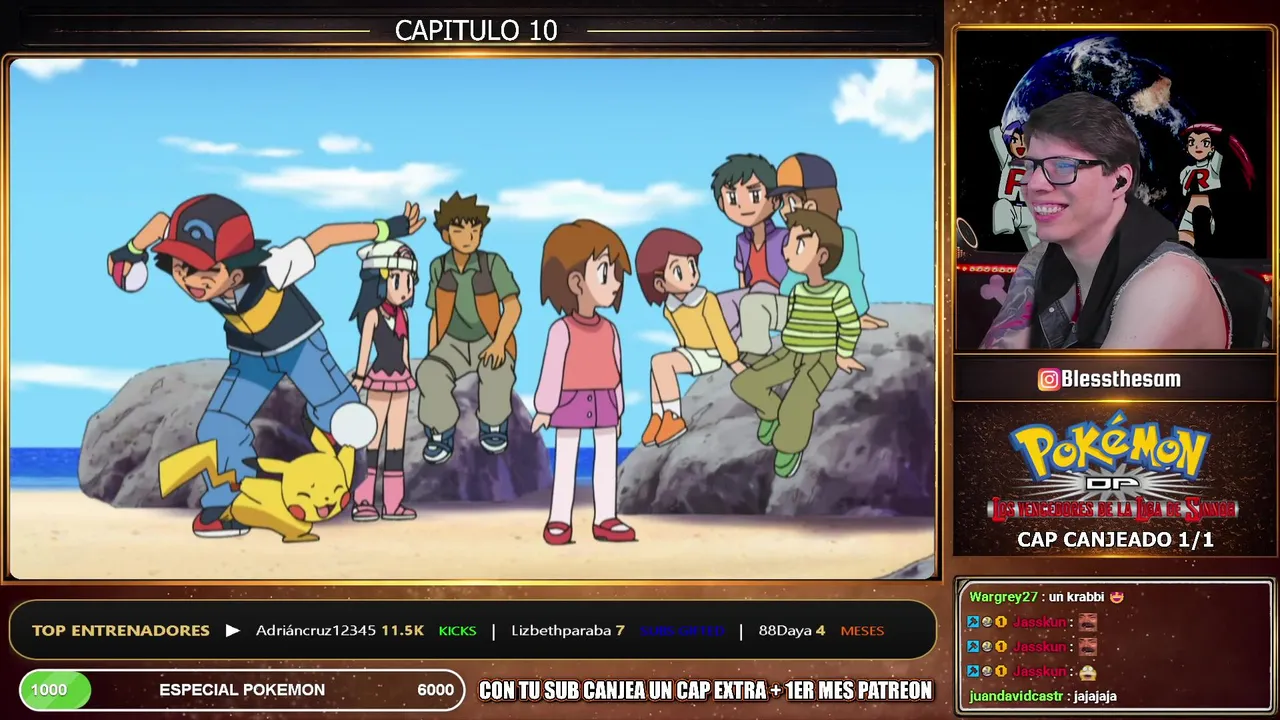Click the shocked face emoji from Jasskun

(1088, 672)
